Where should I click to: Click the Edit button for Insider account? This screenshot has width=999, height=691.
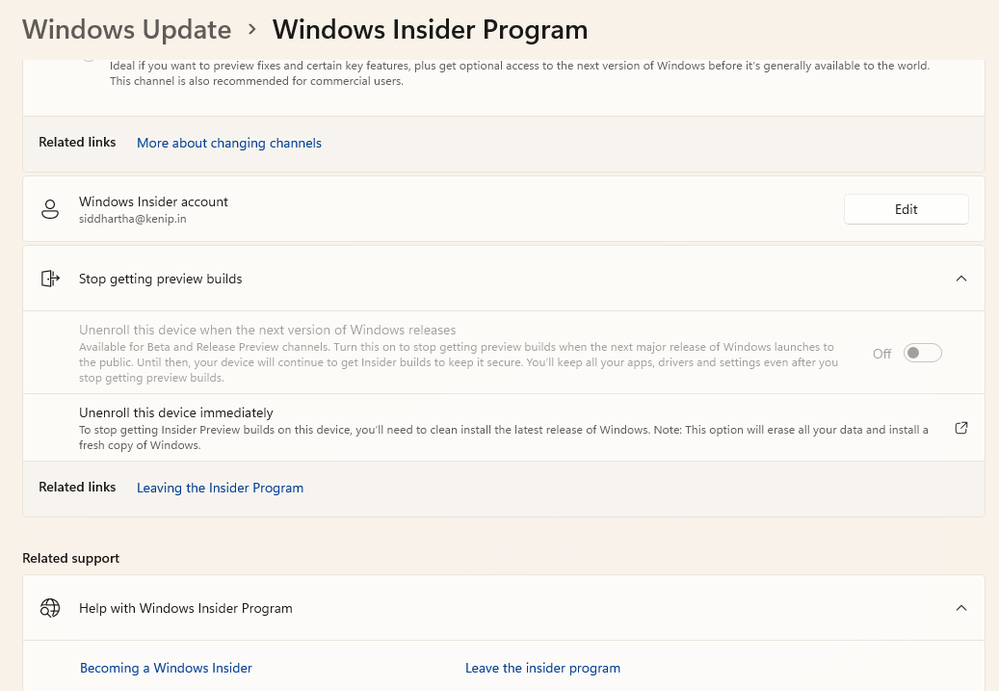(906, 210)
